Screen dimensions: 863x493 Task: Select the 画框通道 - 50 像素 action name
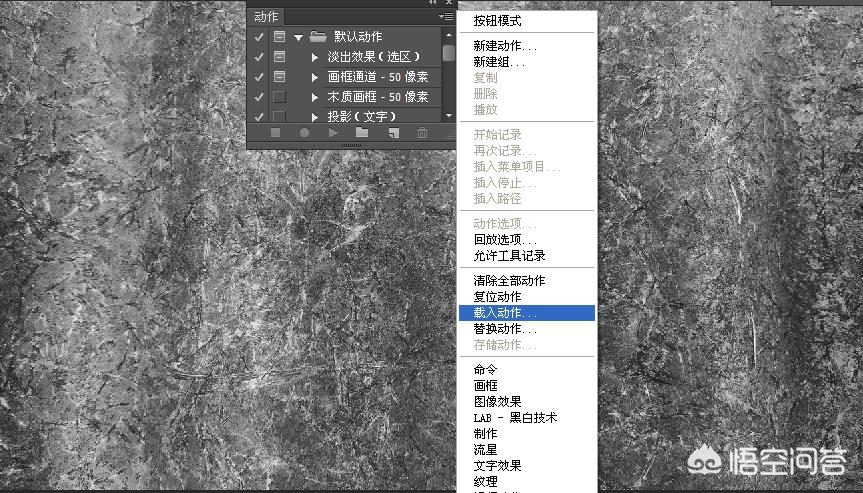[378, 77]
